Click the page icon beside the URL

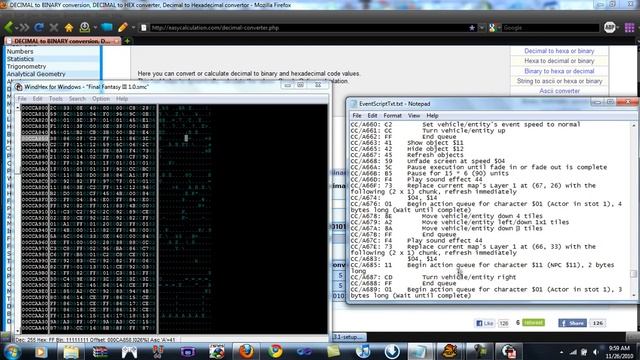(144, 28)
